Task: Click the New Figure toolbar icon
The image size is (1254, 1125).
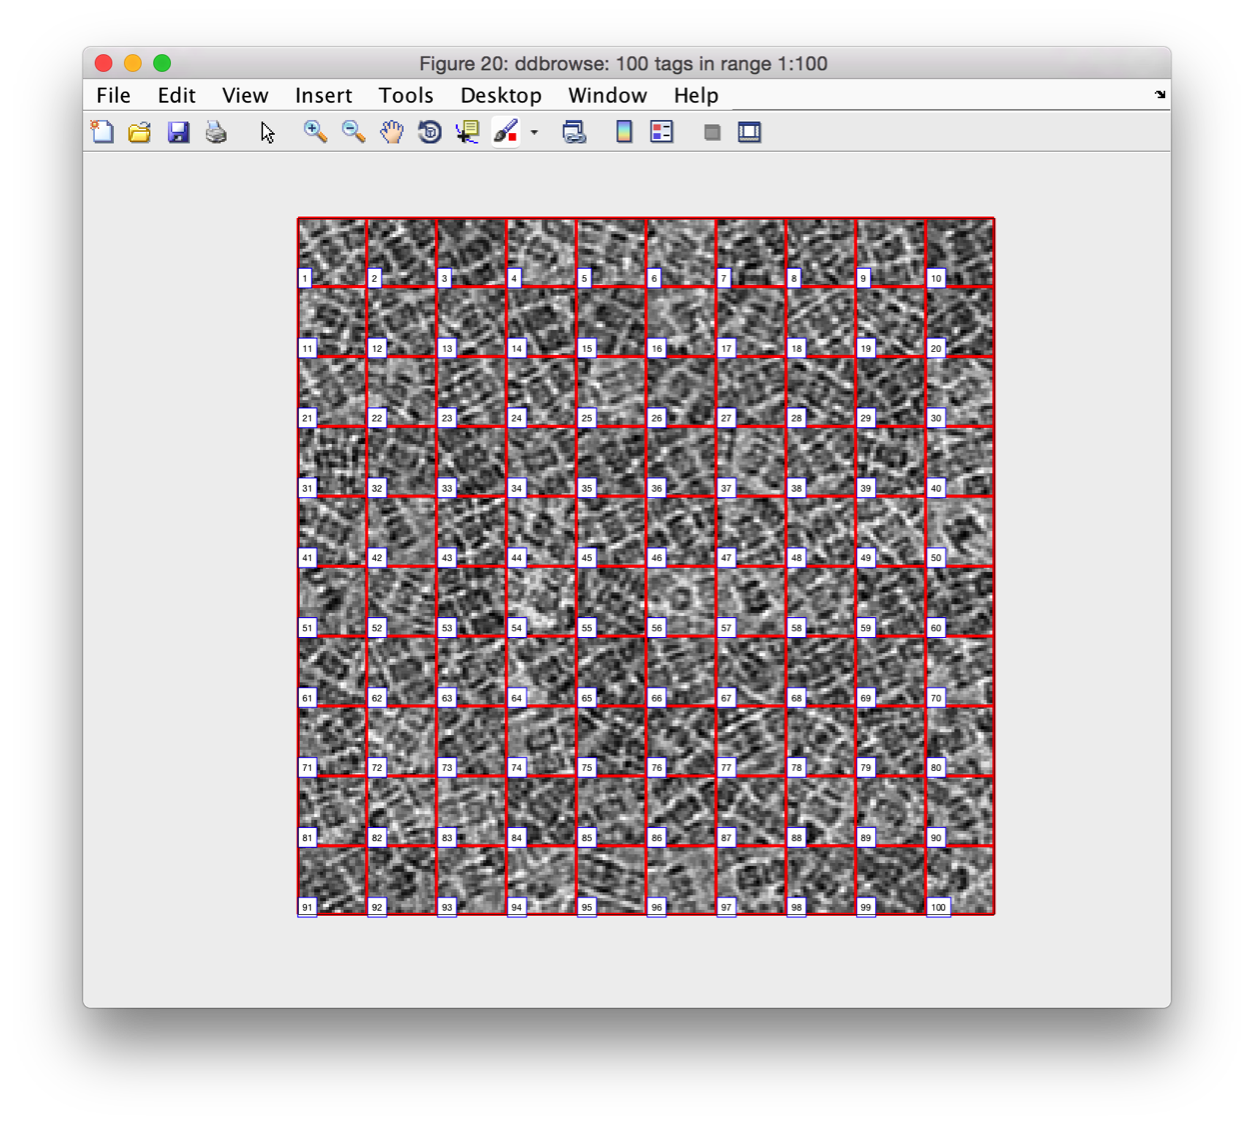Action: coord(102,132)
